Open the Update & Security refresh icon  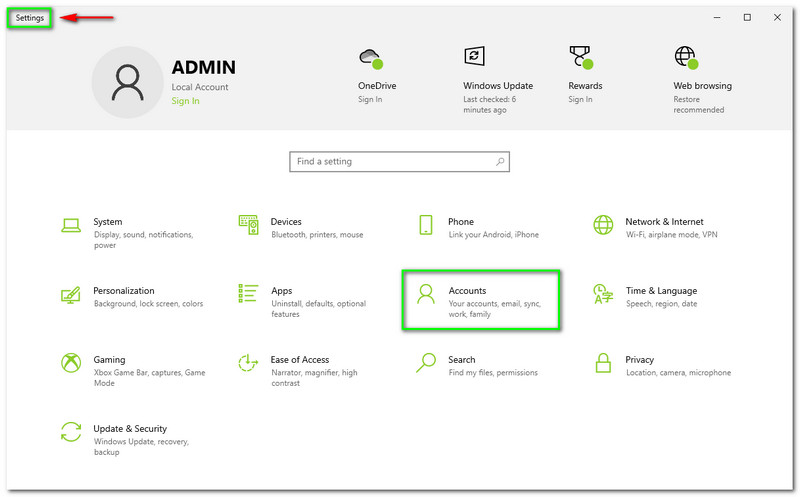click(71, 432)
